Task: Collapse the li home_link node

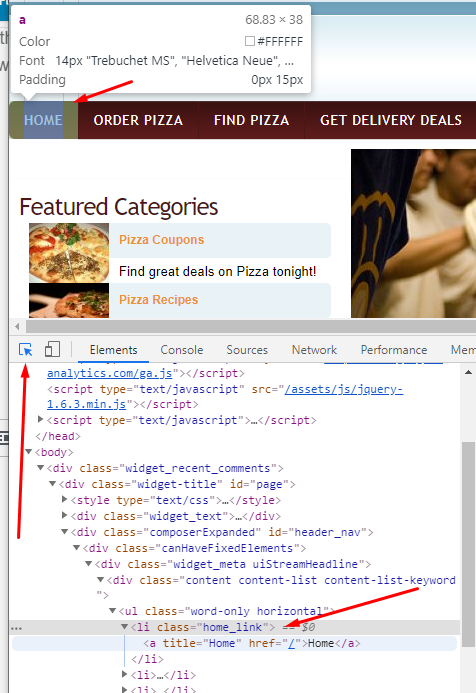Action: 125,627
